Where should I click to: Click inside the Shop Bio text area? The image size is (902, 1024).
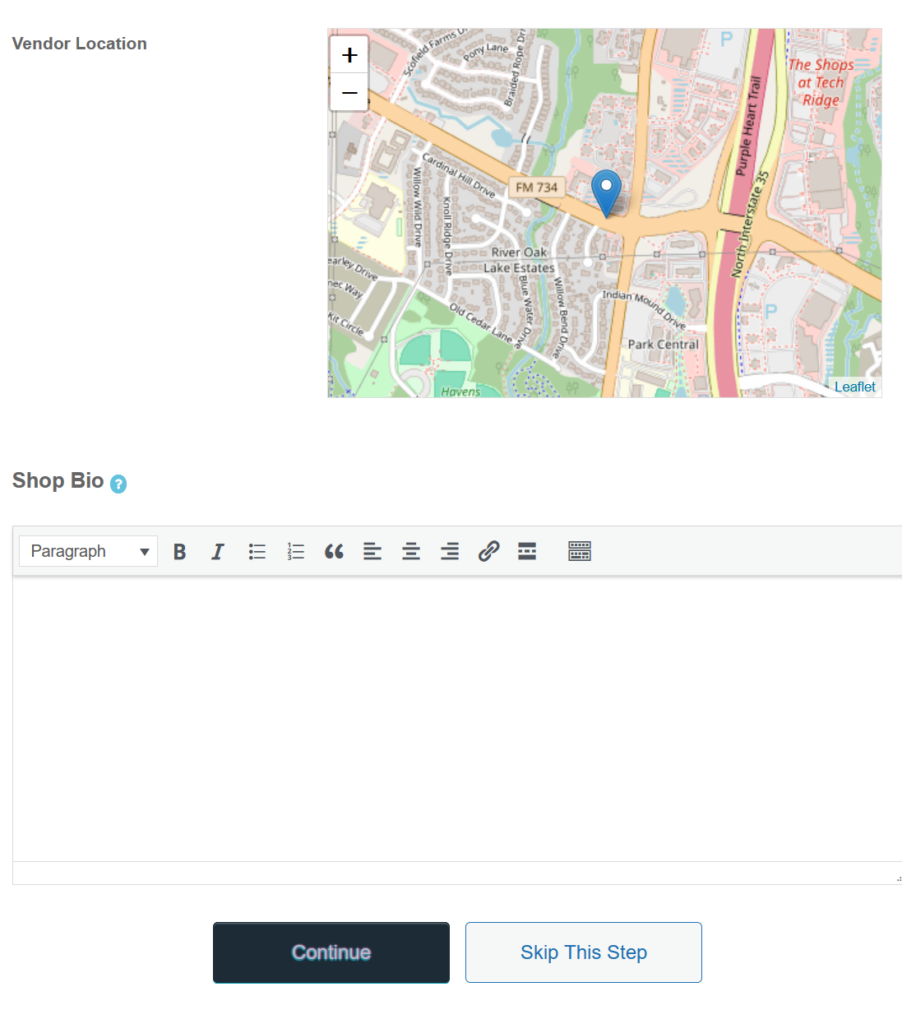point(456,716)
